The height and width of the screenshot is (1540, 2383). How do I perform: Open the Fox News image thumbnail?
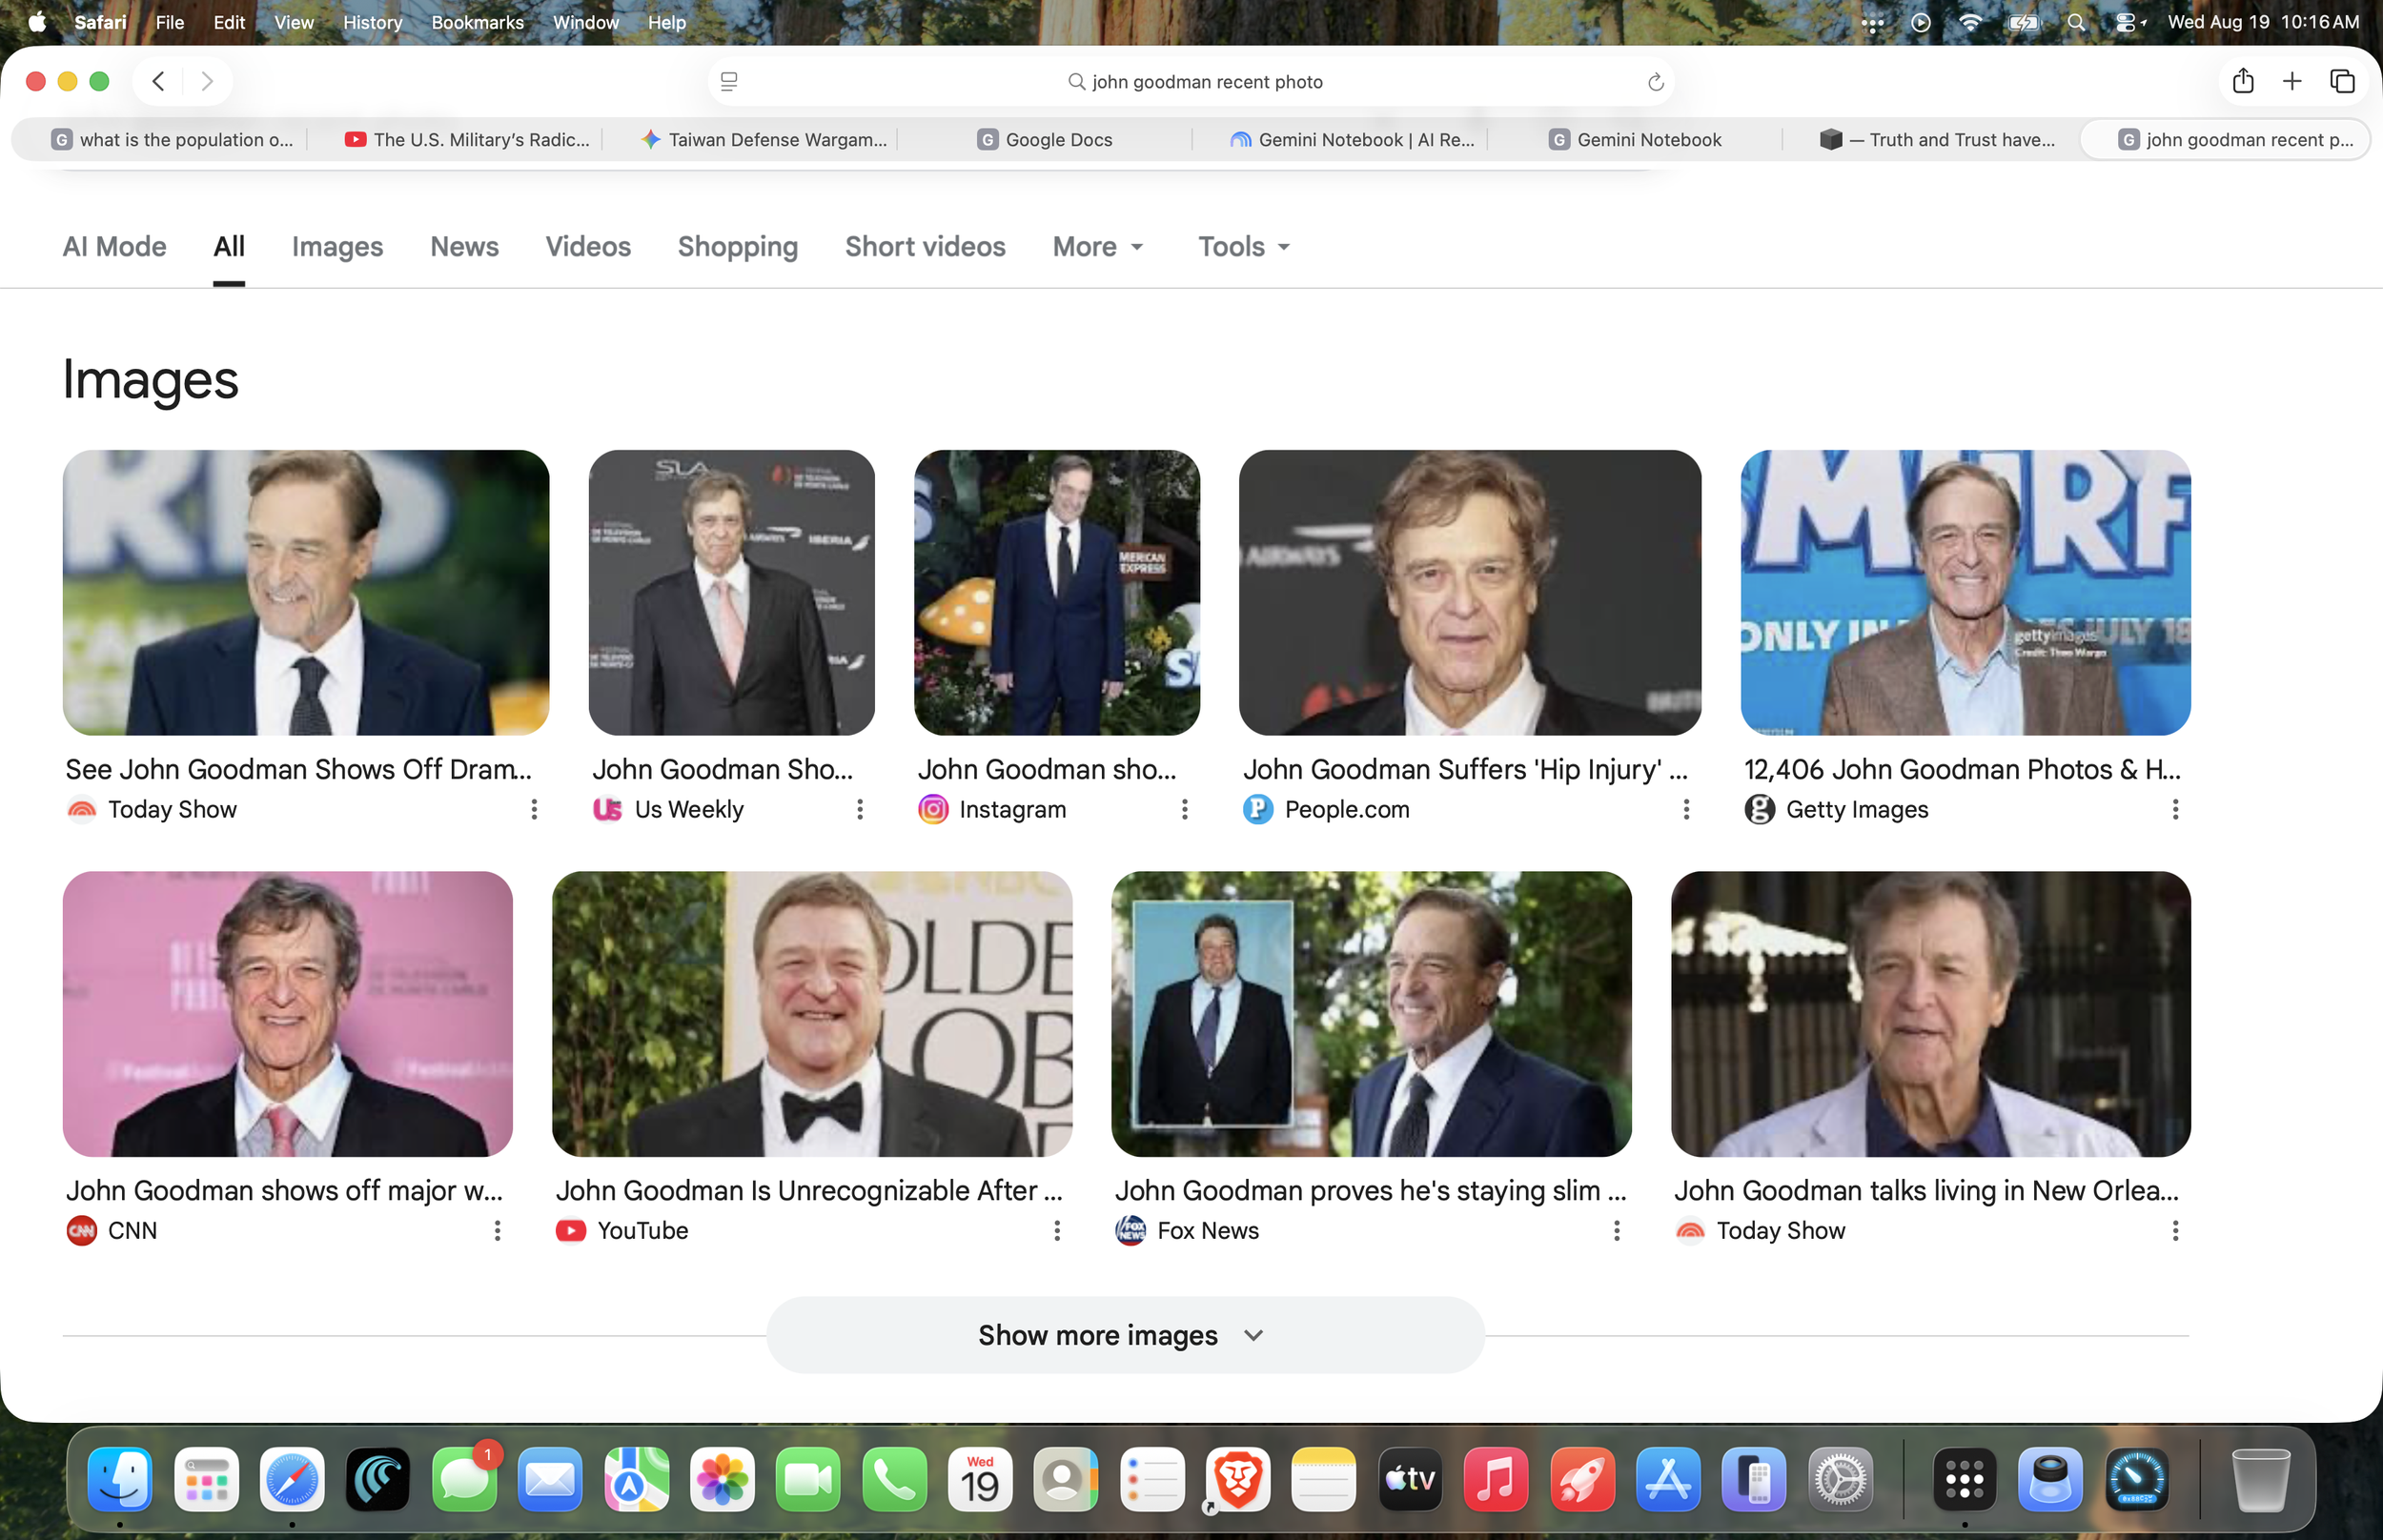[1371, 1014]
